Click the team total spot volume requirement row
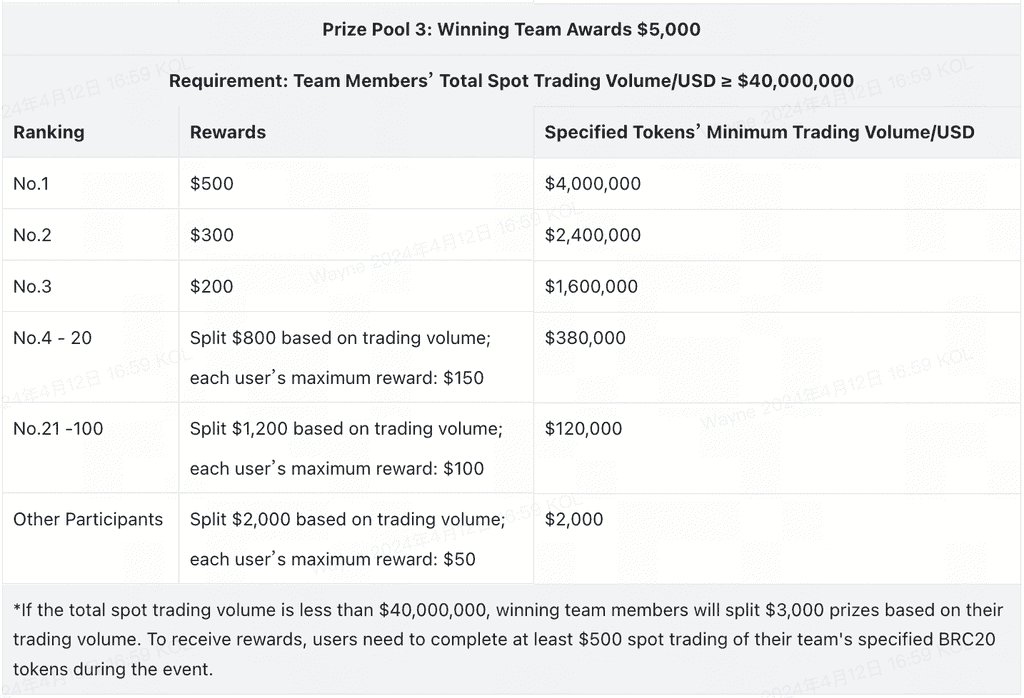This screenshot has width=1024, height=698. pyautogui.click(x=511, y=81)
